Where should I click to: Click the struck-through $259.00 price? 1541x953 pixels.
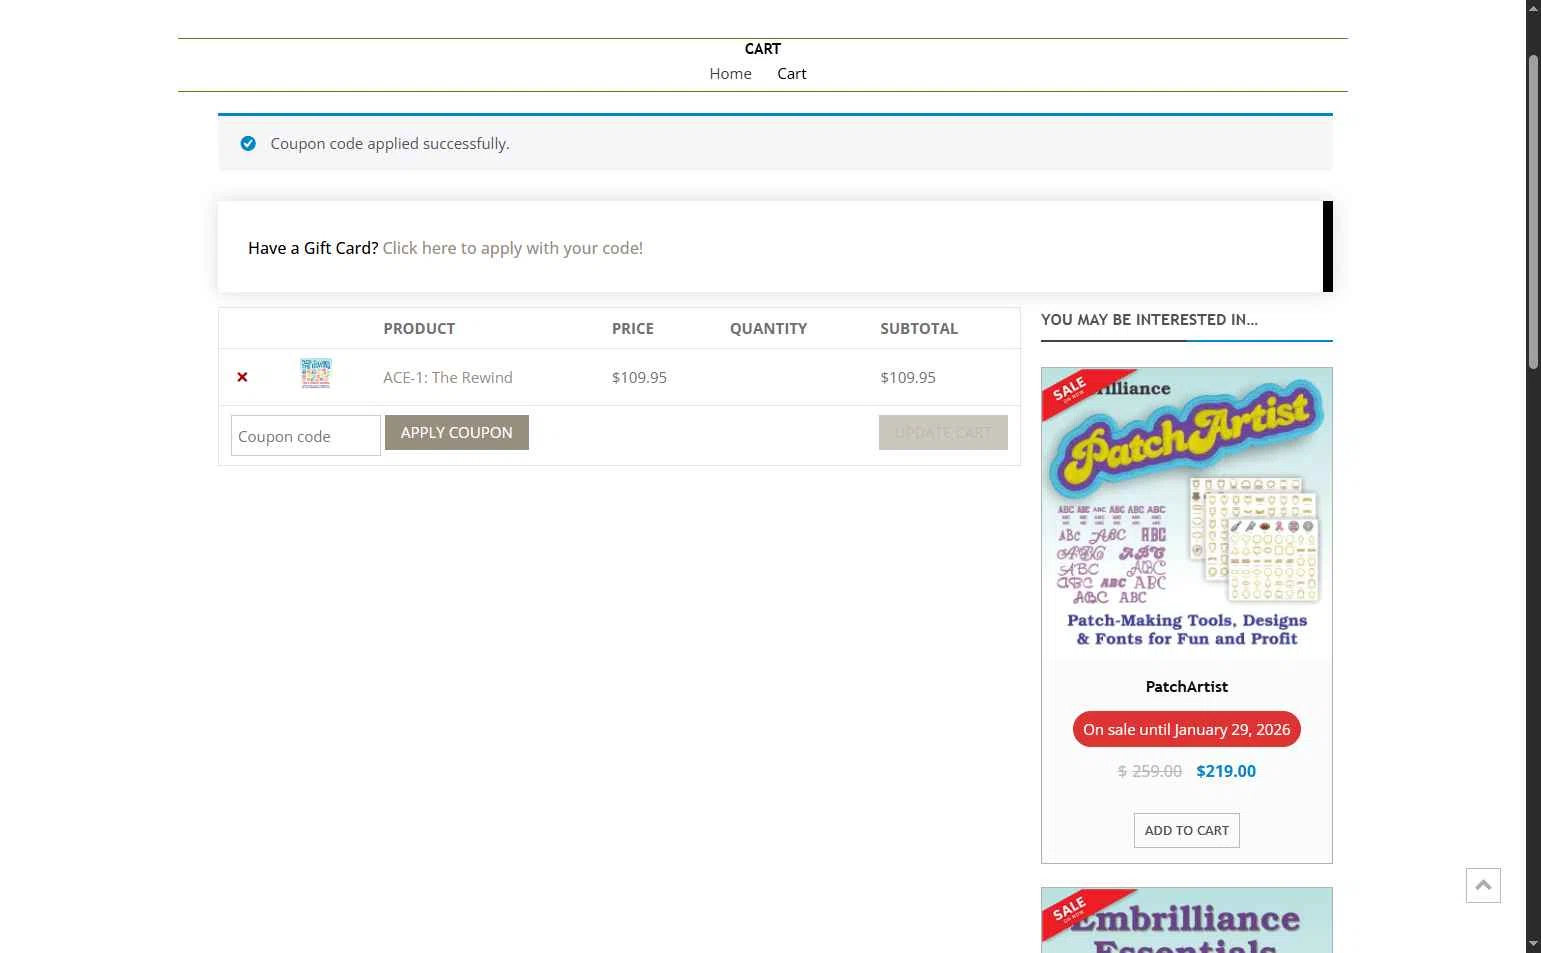(1150, 771)
